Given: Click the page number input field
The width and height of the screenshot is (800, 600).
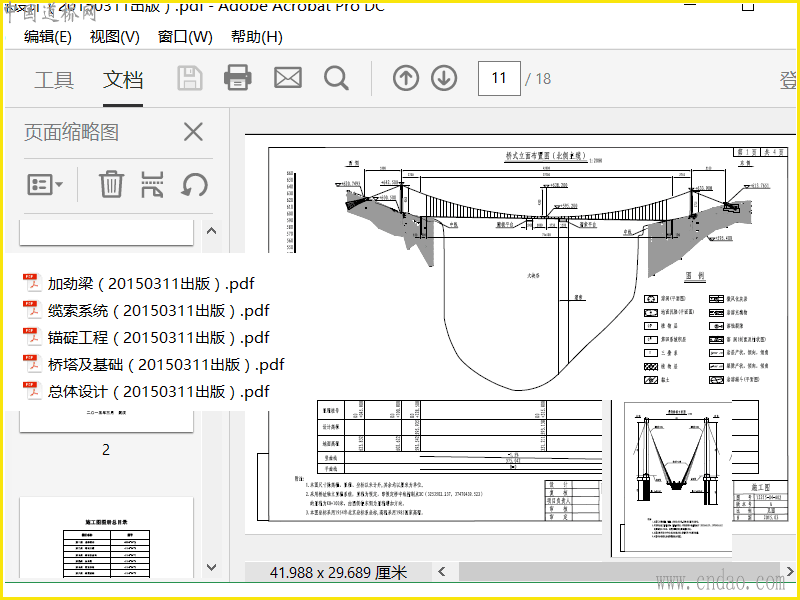Looking at the screenshot, I should pos(499,78).
